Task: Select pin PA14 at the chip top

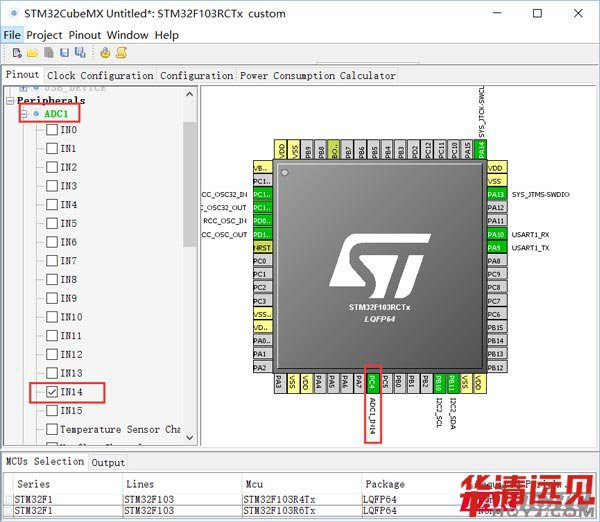Action: pos(481,150)
